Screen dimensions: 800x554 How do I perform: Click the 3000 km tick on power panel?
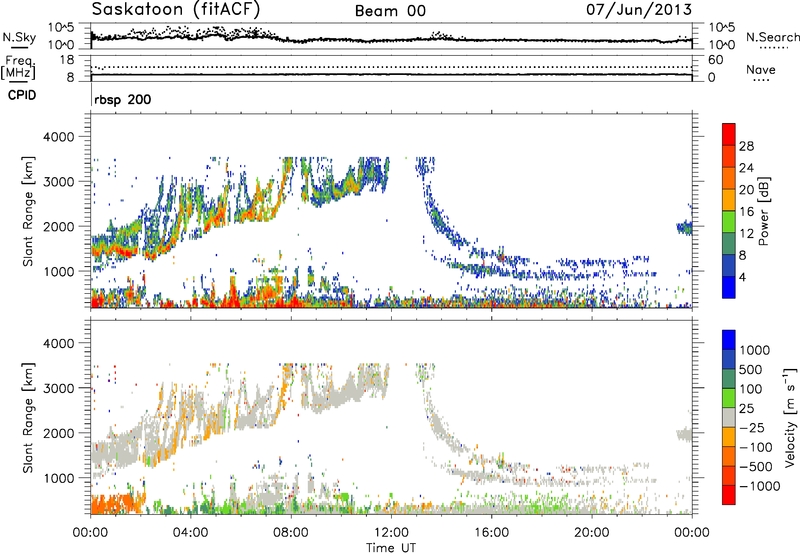point(59,182)
